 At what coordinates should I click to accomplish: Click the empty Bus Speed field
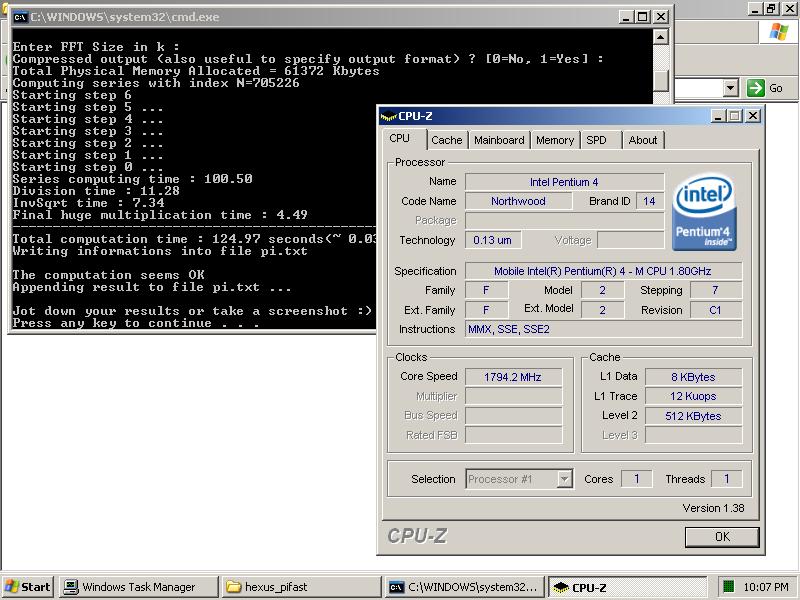click(513, 416)
